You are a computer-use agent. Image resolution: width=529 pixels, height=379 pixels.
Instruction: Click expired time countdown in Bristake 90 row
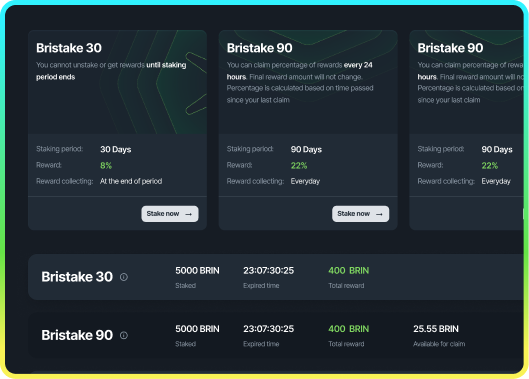pos(269,329)
